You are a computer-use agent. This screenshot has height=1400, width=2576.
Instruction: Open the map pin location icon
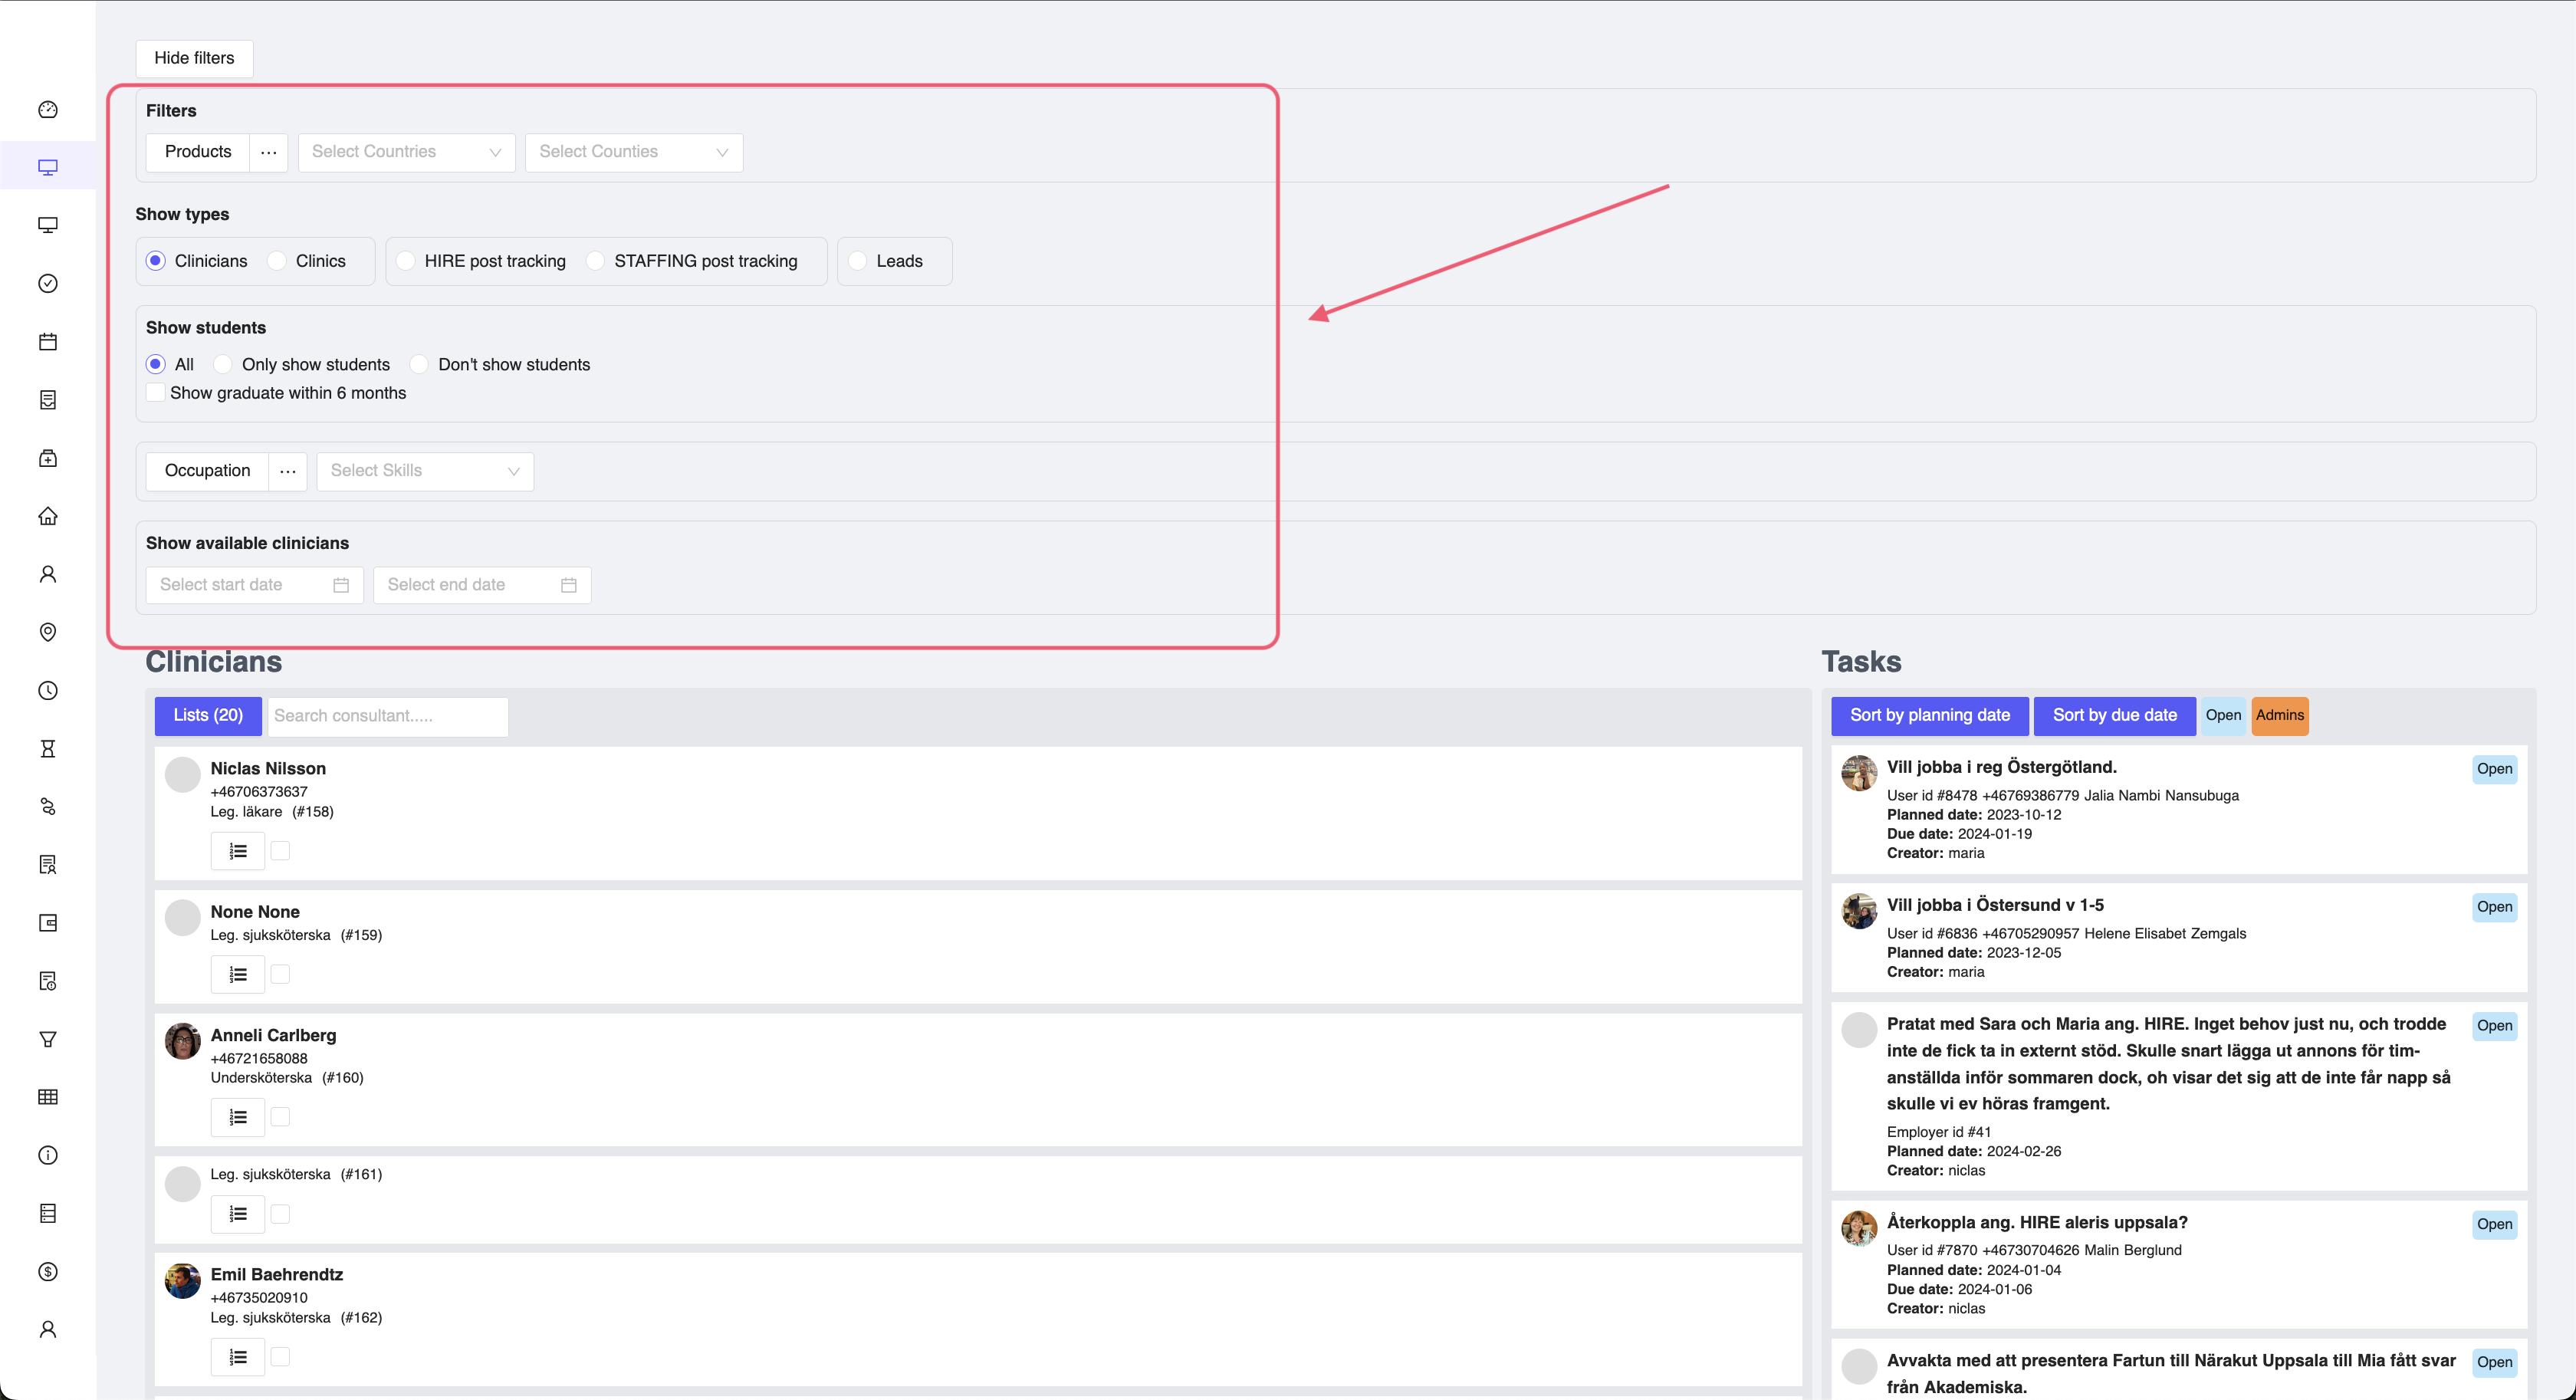(48, 632)
